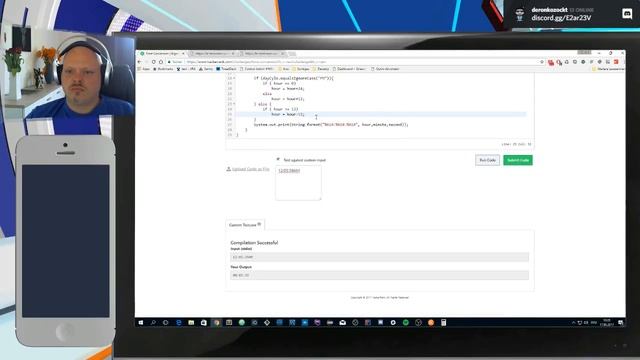Viewport: 640px width, 360px height.
Task: Open the Spotify icon in the taskbar
Action: (x=406, y=322)
